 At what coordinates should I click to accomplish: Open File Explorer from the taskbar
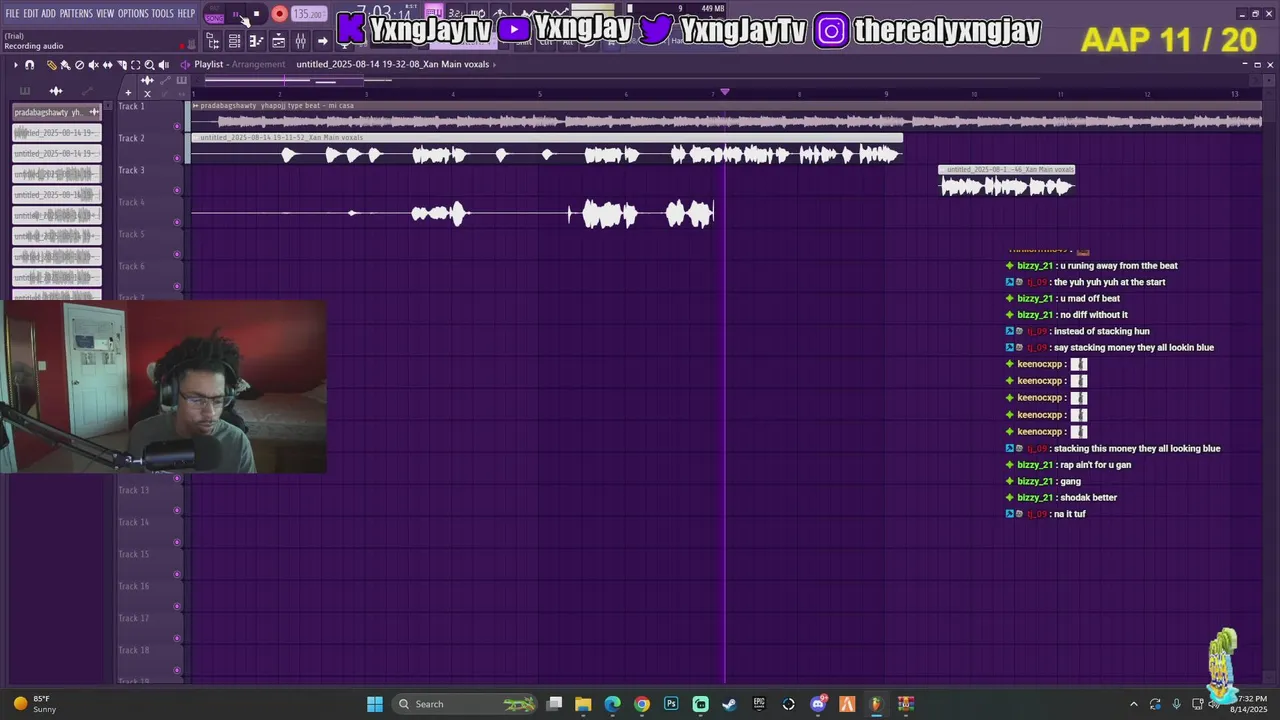(583, 704)
